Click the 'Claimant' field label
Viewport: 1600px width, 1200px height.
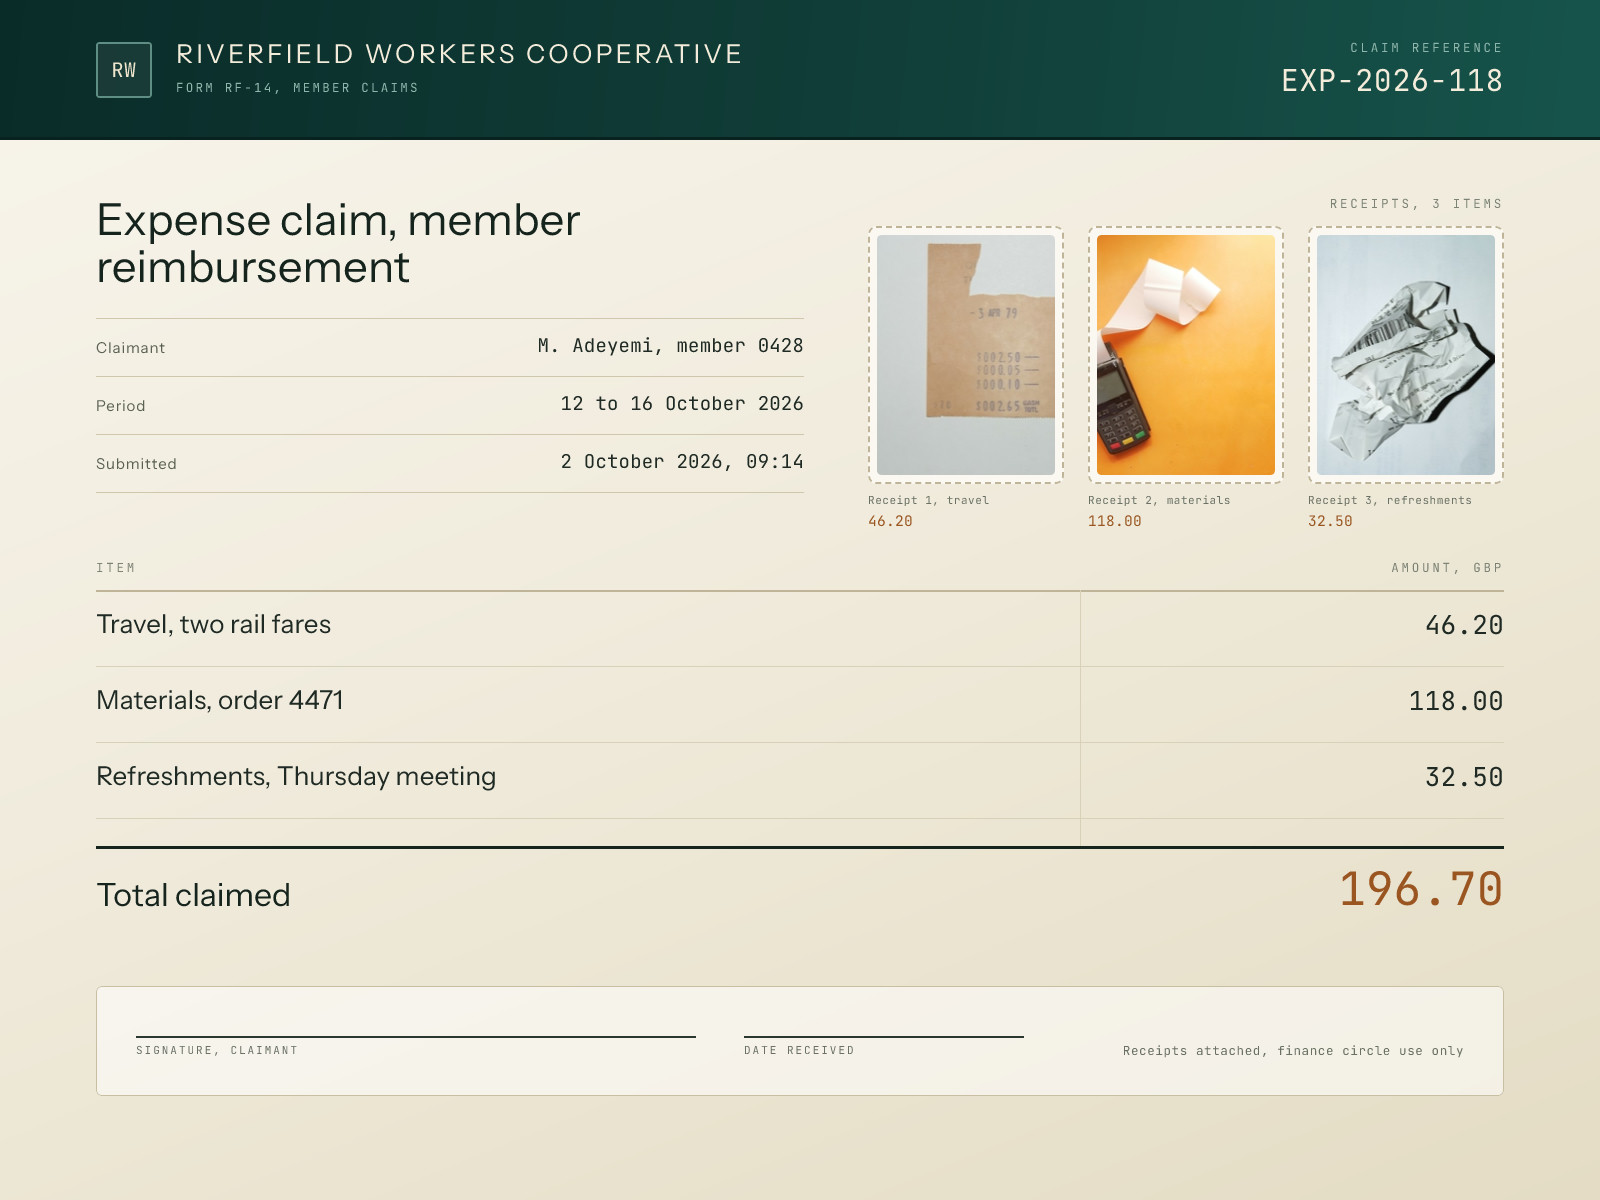point(131,348)
